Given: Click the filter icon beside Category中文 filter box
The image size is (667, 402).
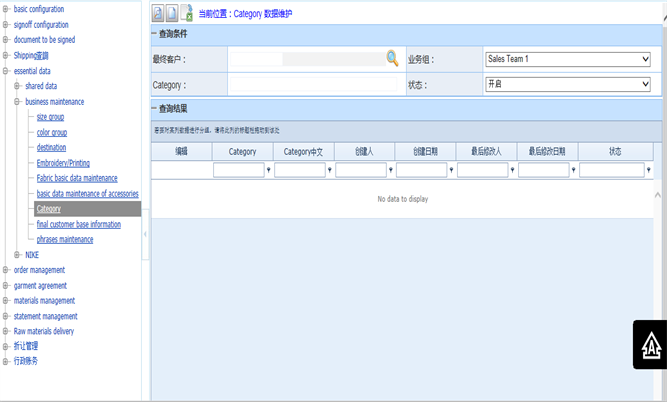Looking at the screenshot, I should coord(329,171).
